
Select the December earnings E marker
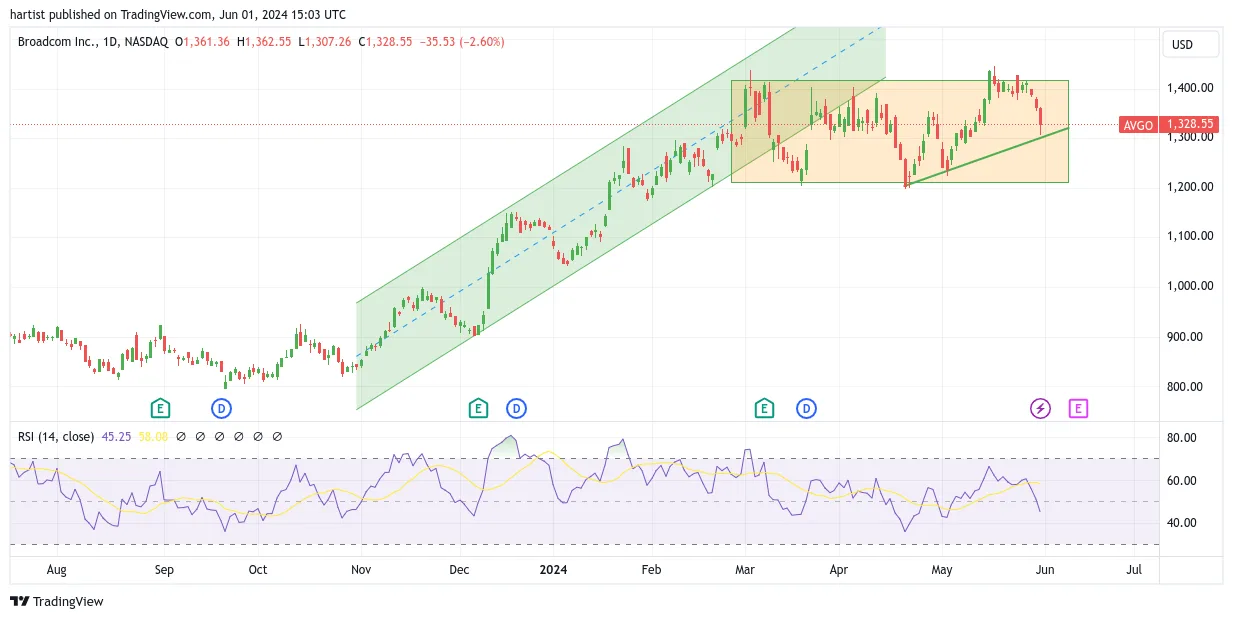point(478,408)
